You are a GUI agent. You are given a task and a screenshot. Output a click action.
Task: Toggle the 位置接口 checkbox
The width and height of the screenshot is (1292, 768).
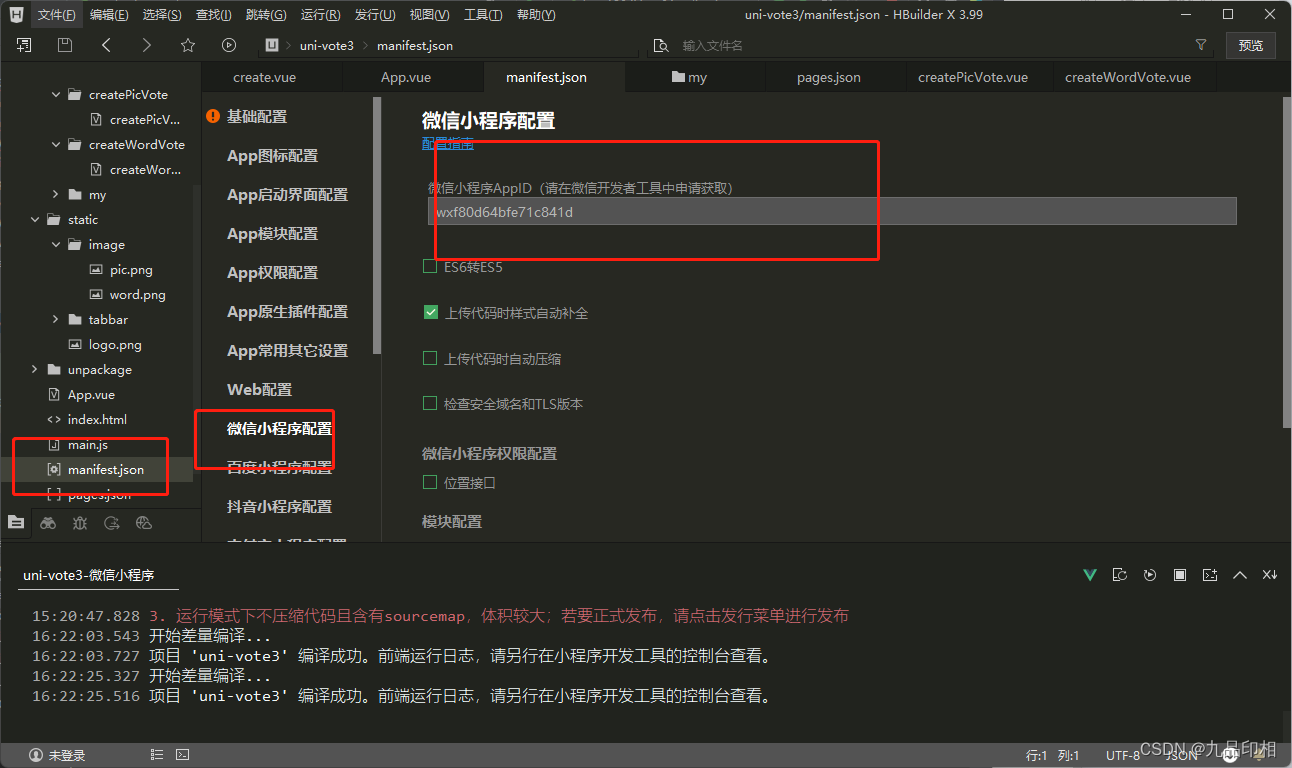[430, 483]
